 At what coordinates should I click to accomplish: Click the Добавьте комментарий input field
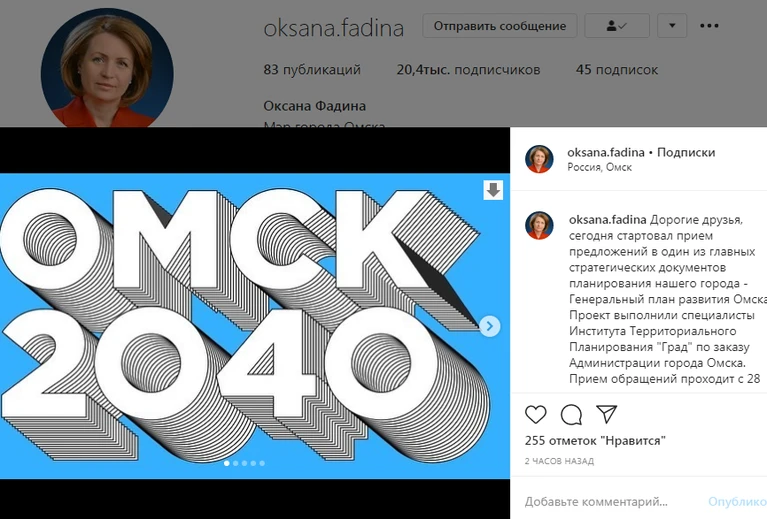click(x=611, y=501)
